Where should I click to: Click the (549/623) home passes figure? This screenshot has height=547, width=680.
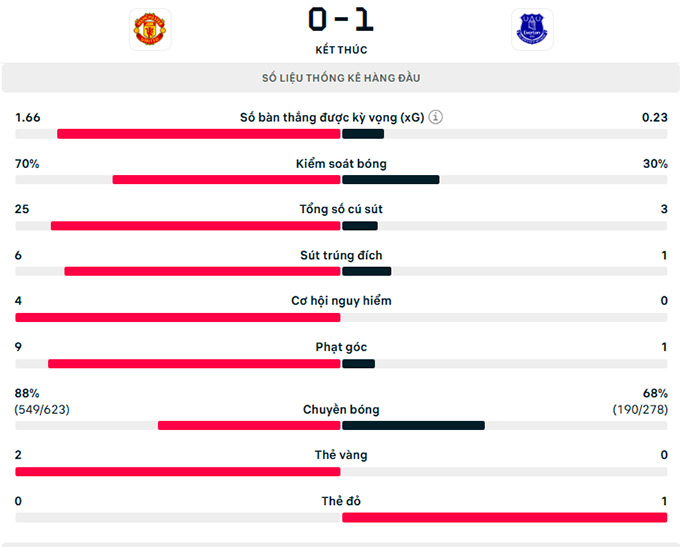click(42, 410)
